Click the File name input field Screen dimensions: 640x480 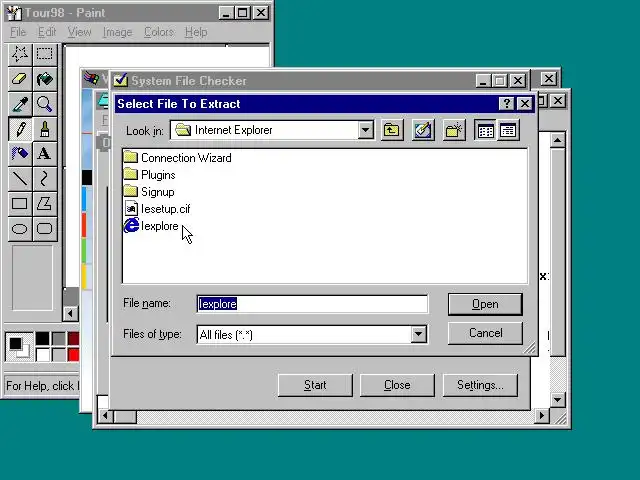(312, 304)
